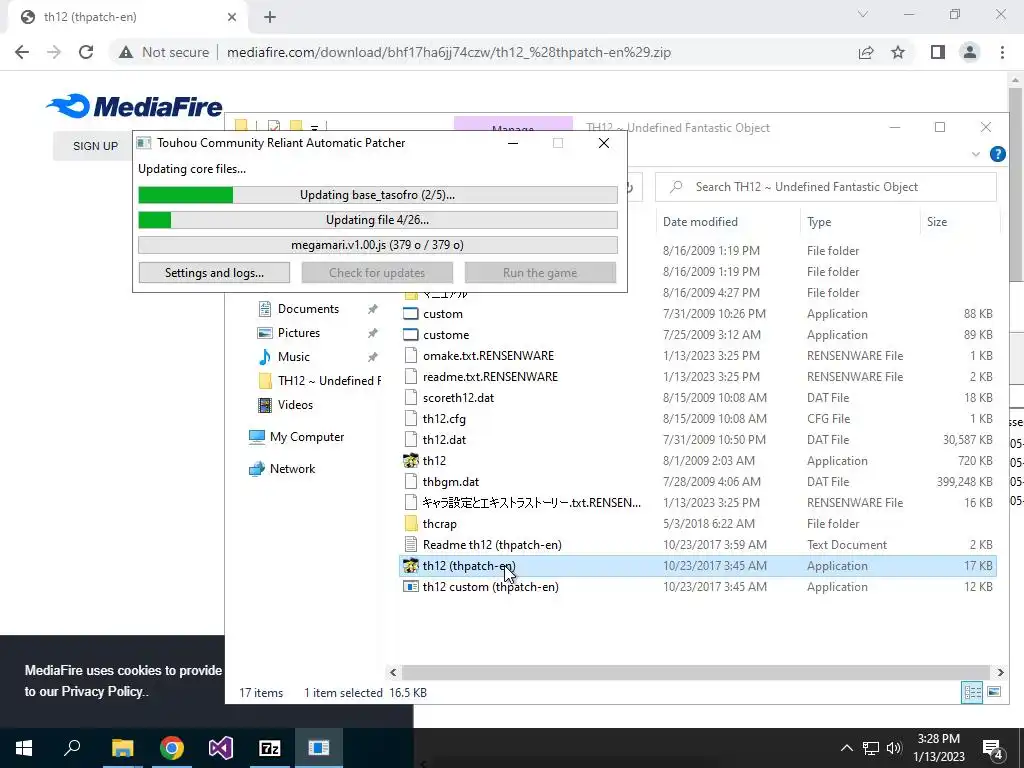Click Settings and logs button

[214, 273]
